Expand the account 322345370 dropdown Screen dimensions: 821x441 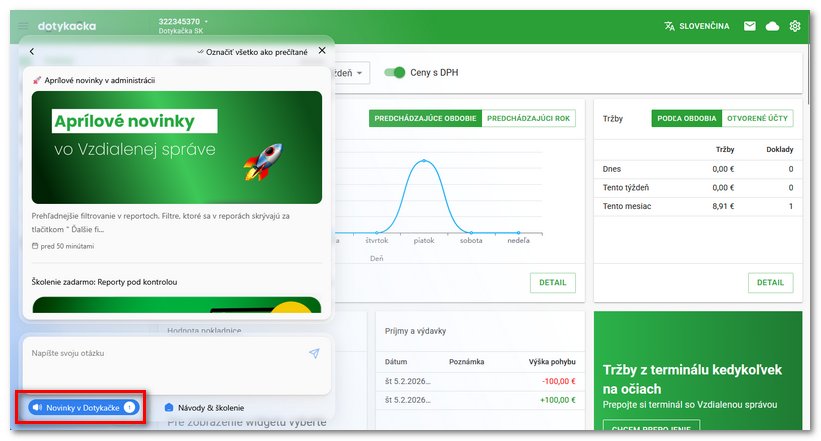(206, 20)
